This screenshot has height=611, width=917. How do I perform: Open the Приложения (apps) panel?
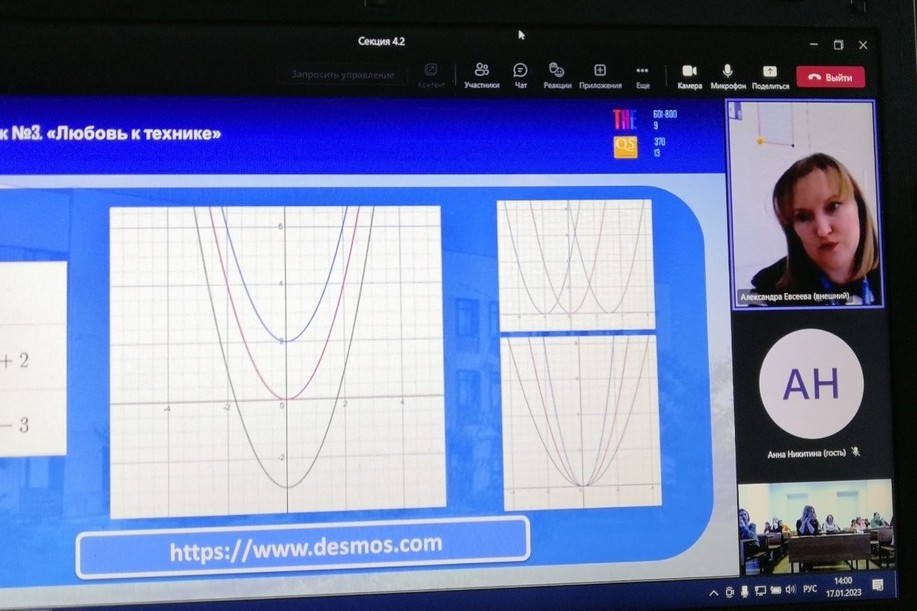coord(600,73)
